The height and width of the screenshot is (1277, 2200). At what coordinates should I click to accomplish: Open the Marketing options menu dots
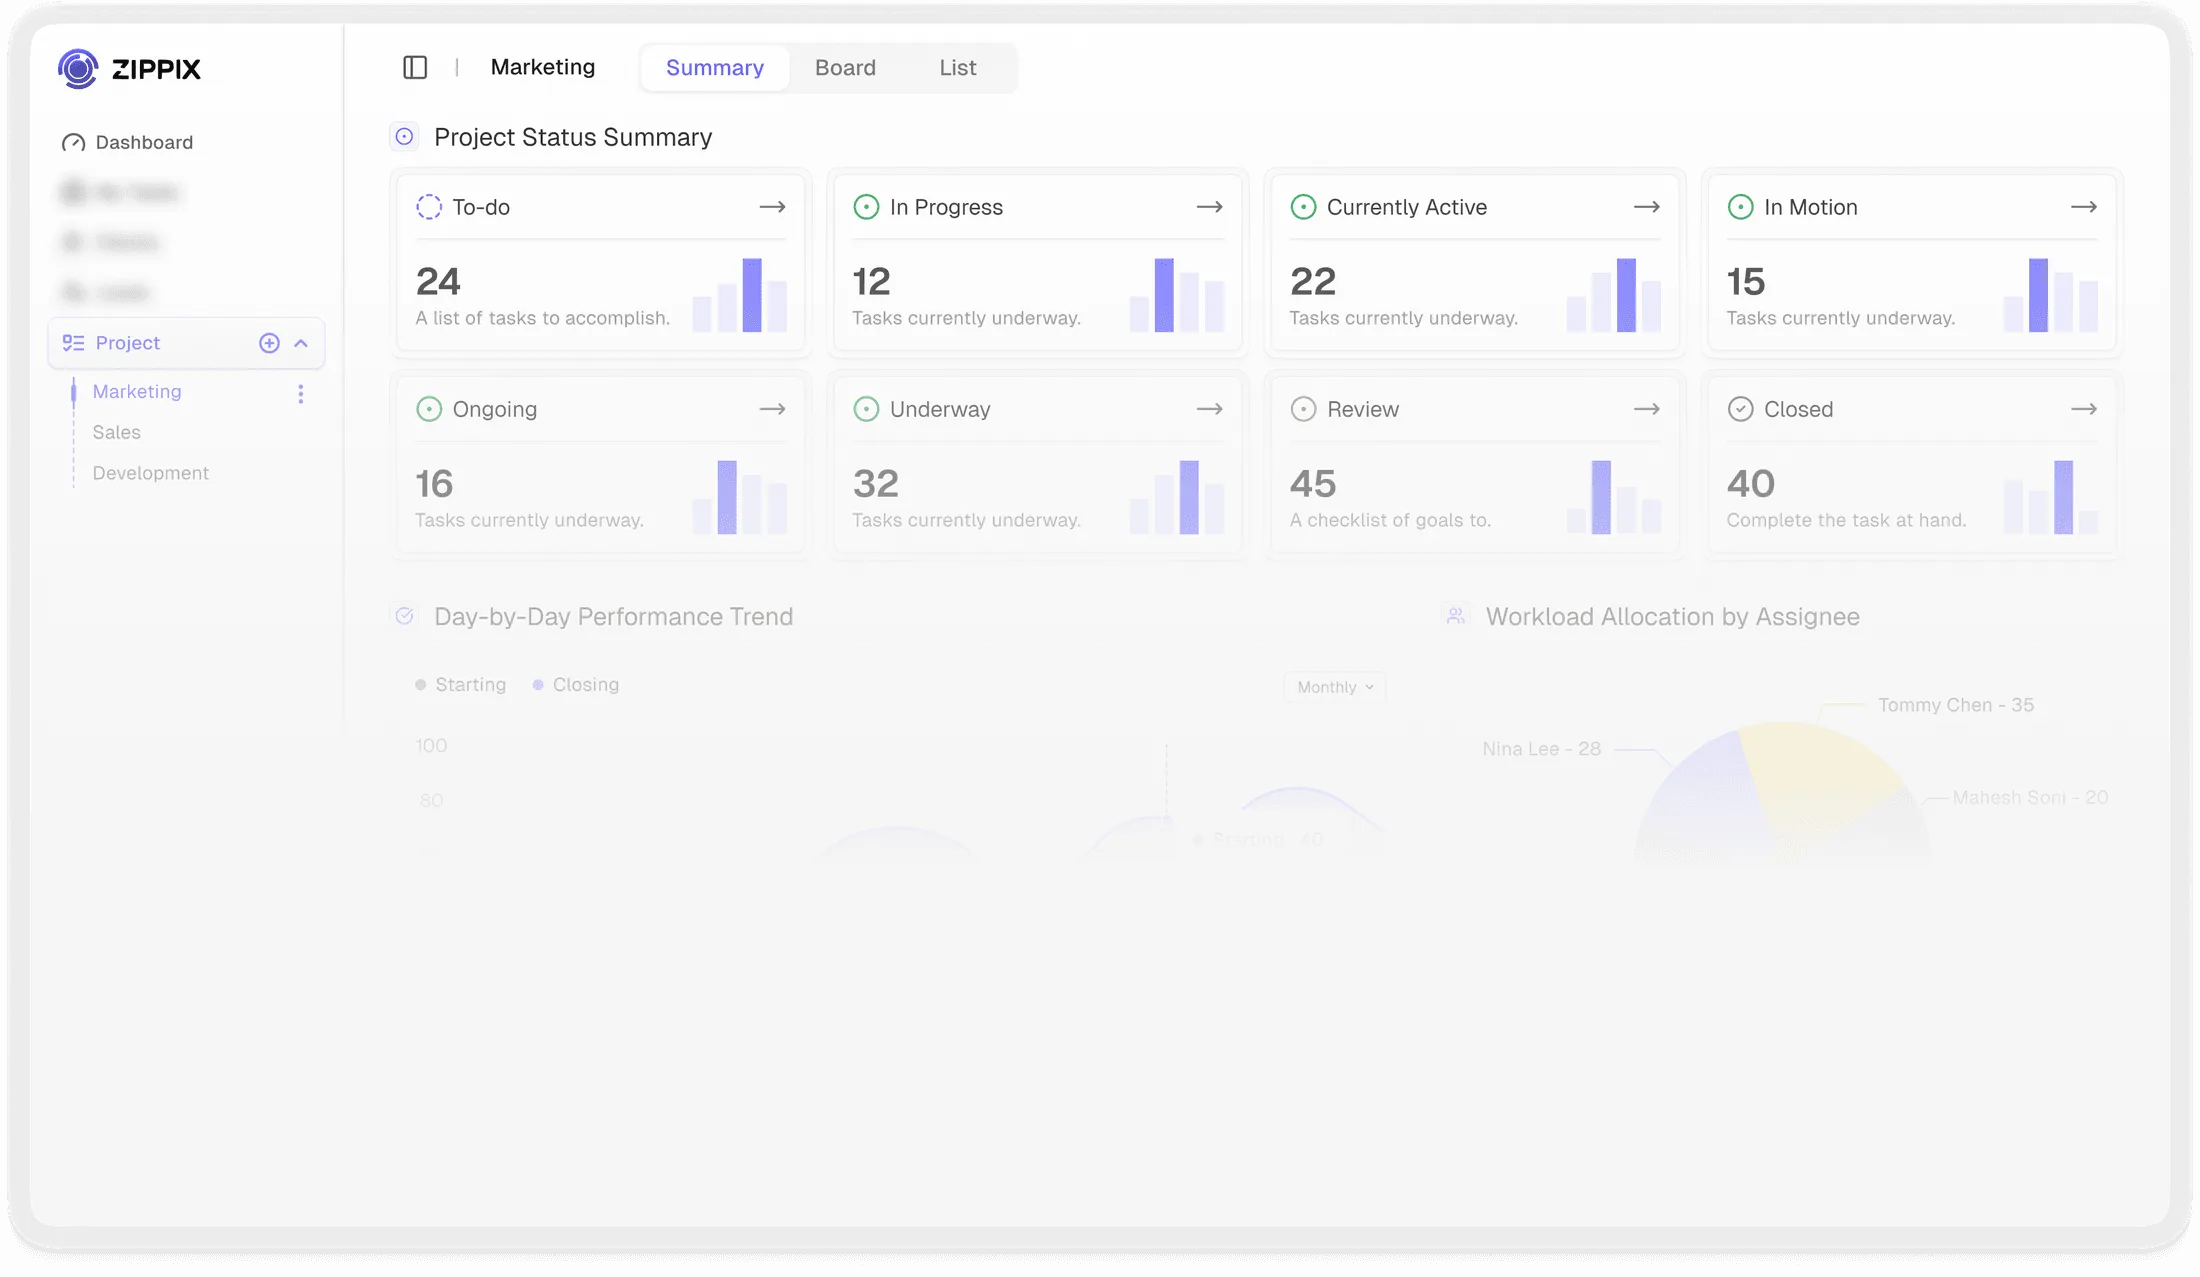coord(300,393)
